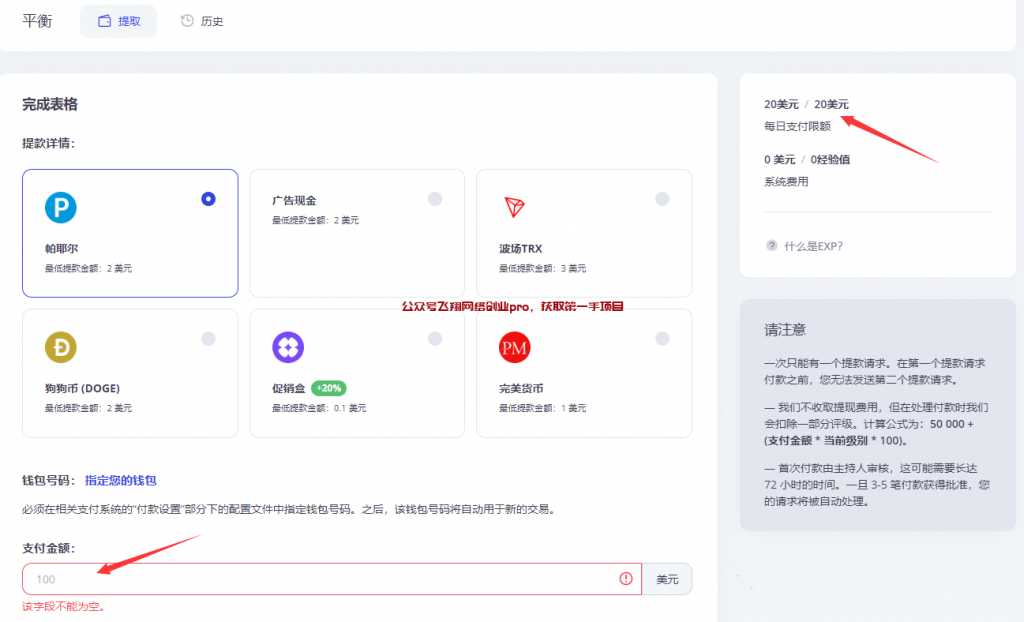Click the question mark icon beside 什么是EXP
The height and width of the screenshot is (622, 1024).
pyautogui.click(x=771, y=246)
